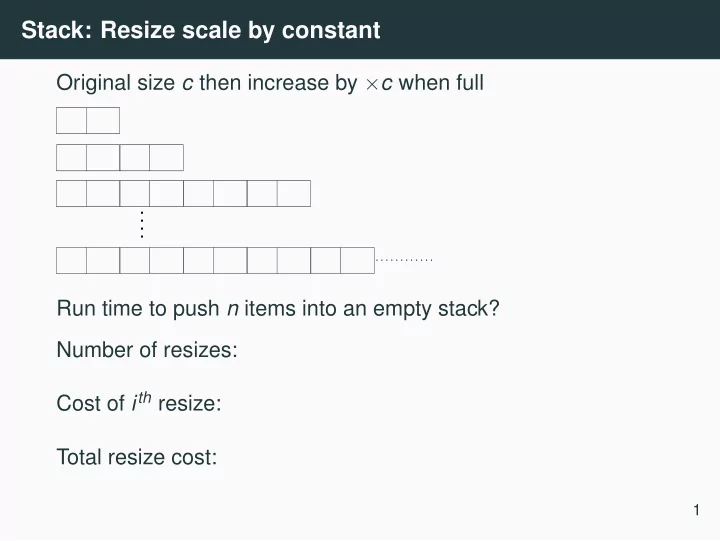Select the first cell of the two-cell array
The image size is (720, 541).
72,121
